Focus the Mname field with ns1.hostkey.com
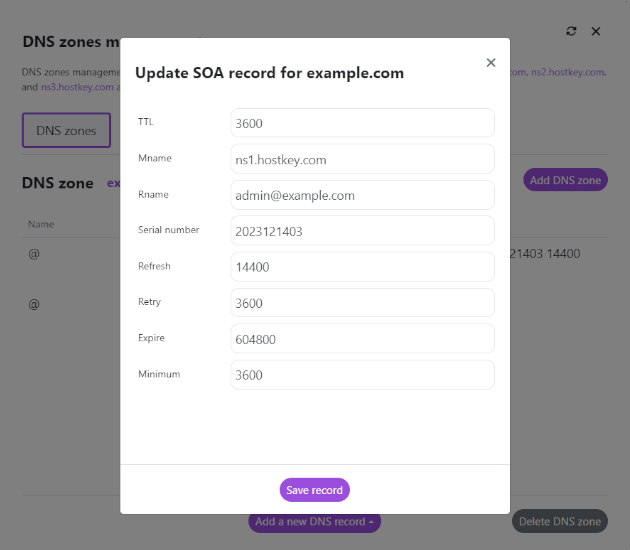Viewport: 630px width, 550px height. tap(362, 159)
